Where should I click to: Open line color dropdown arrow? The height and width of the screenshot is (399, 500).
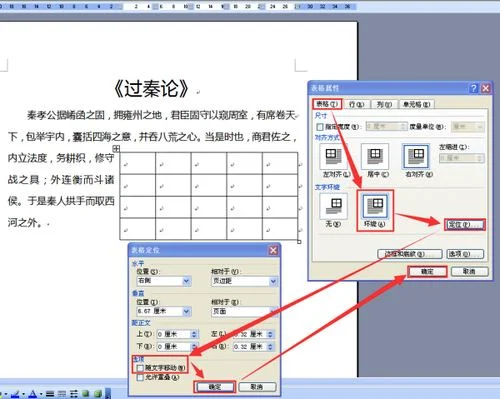23,394
